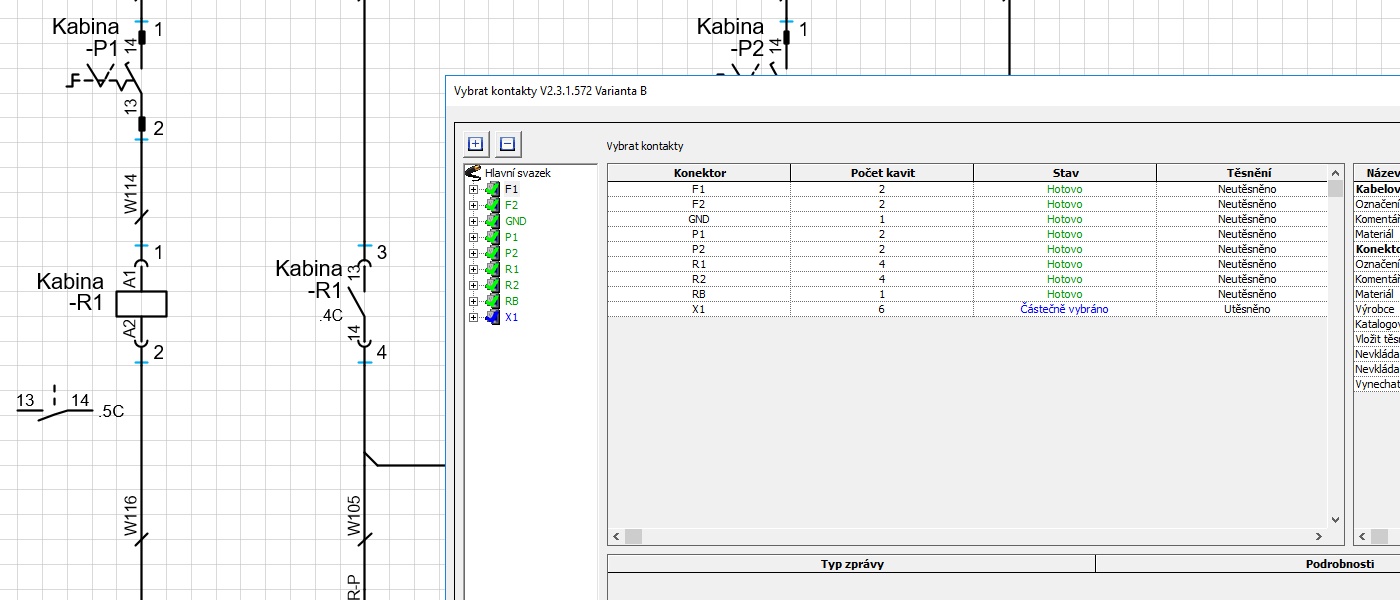The height and width of the screenshot is (600, 1400).
Task: Expand the R2 connector tree node
Action: (x=473, y=285)
